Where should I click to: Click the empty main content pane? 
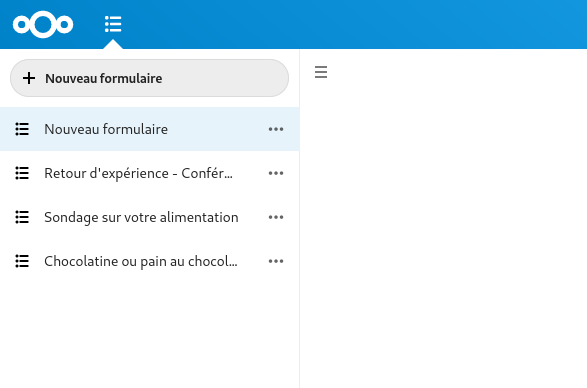coord(444,232)
